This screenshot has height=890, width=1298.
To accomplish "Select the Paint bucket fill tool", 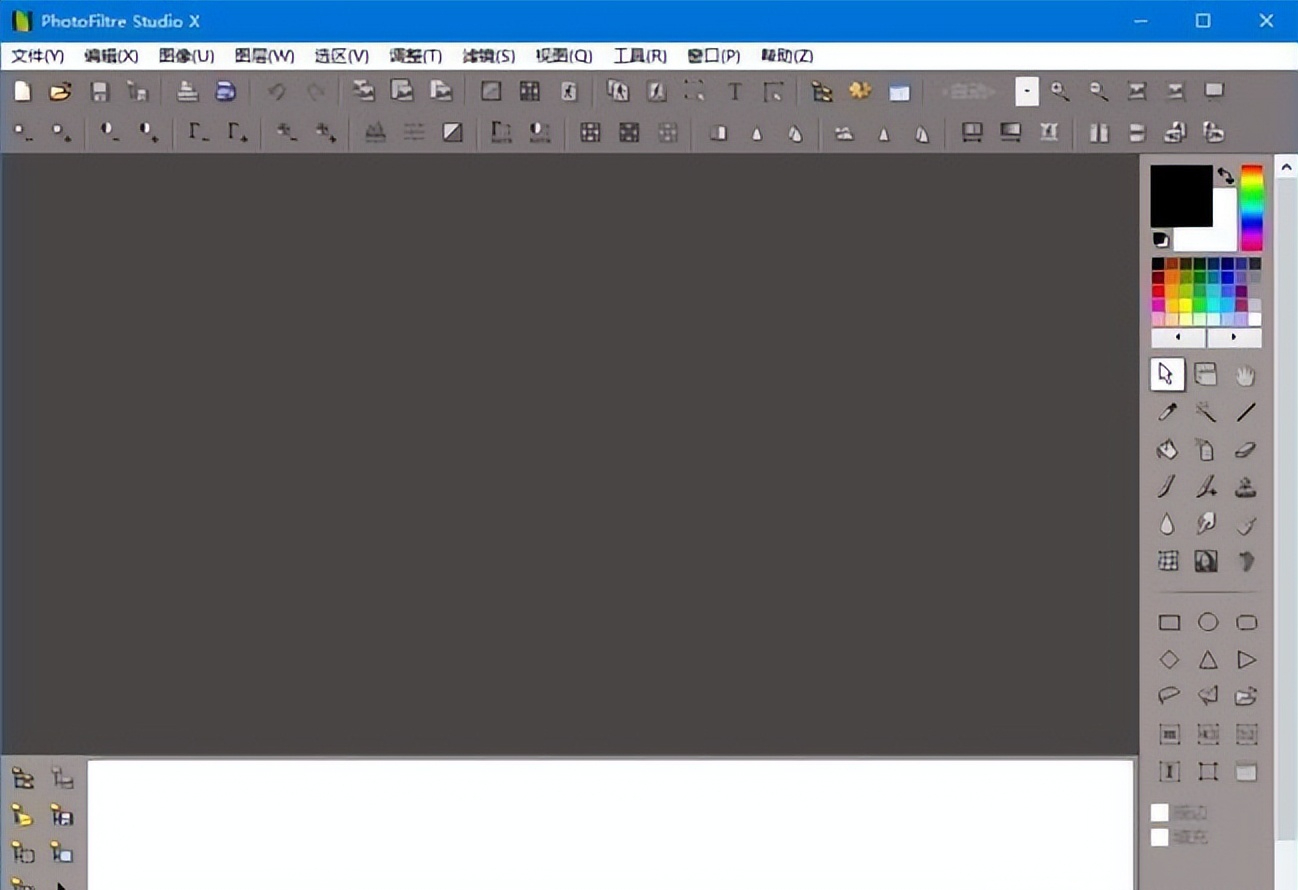I will (1168, 450).
